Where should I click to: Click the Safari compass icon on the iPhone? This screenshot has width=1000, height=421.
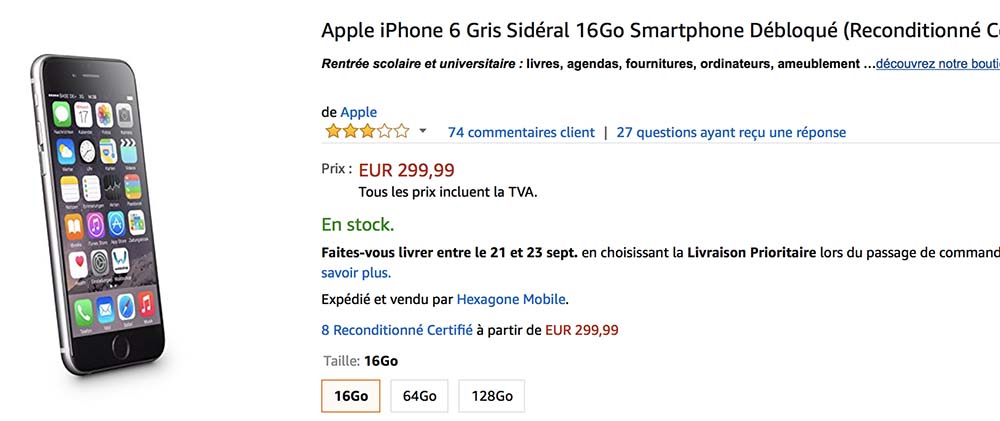[x=127, y=306]
